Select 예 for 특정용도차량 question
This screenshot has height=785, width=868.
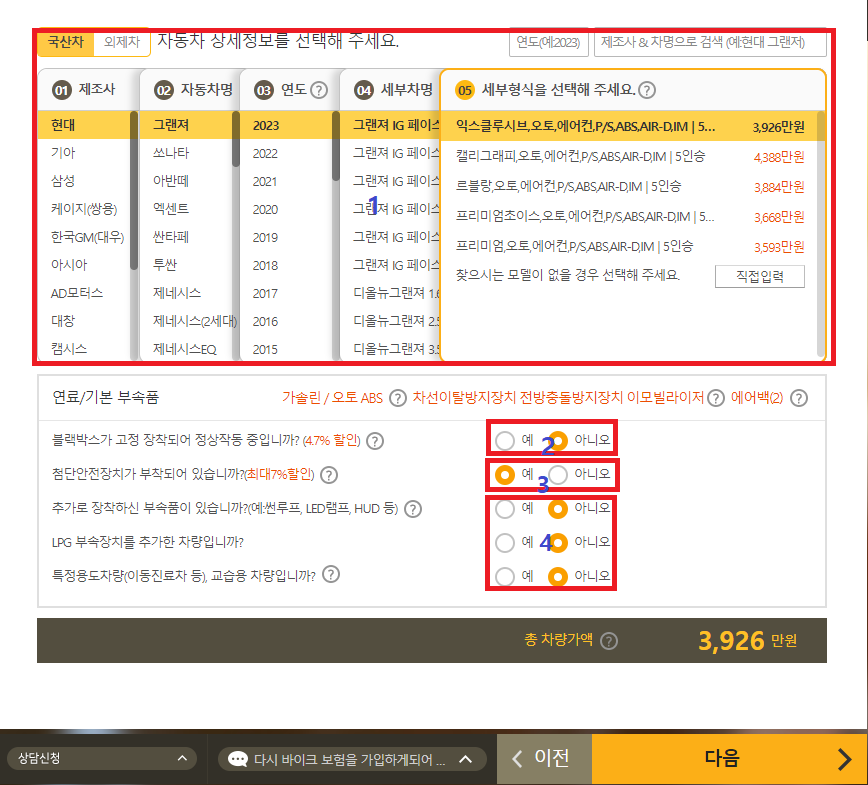coord(505,576)
